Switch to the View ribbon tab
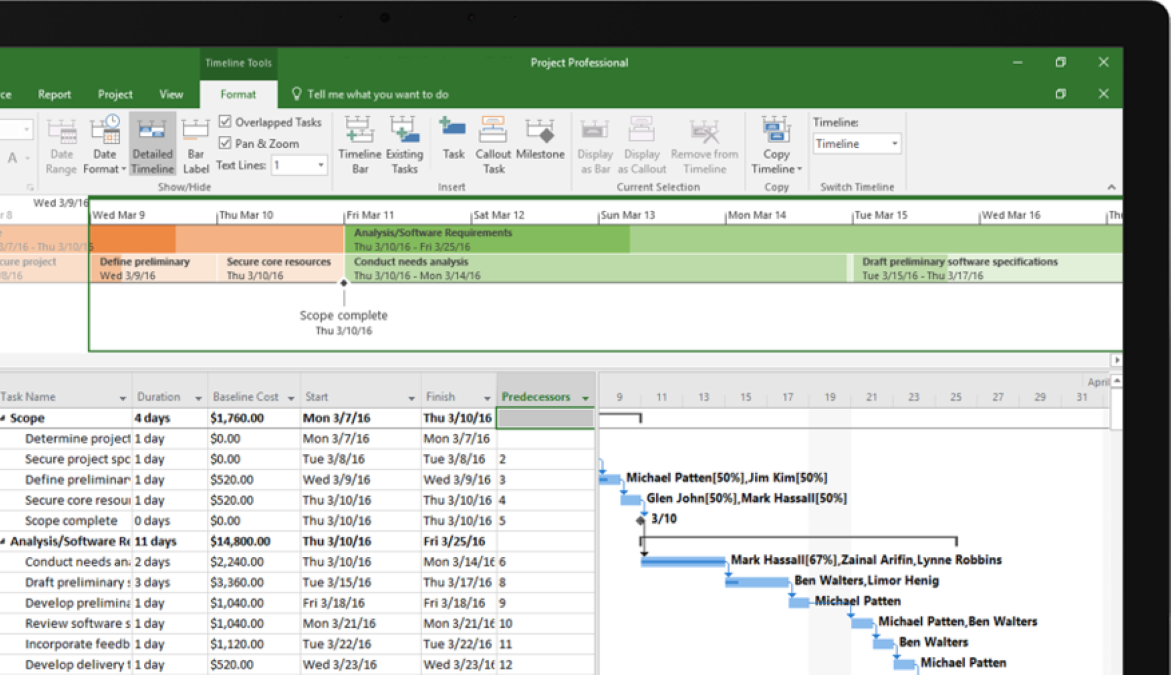Viewport: 1171px width, 675px height. pos(170,94)
